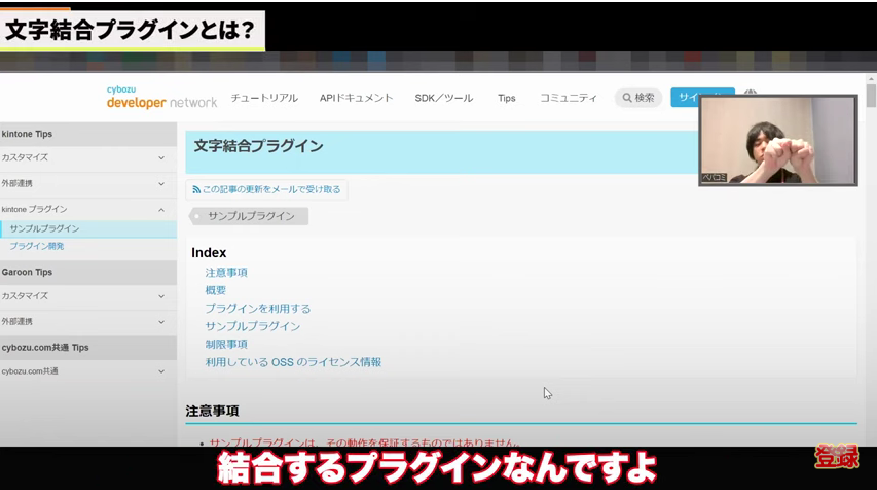Click the 注意事項 section heading
This screenshot has width=877, height=490.
213,411
